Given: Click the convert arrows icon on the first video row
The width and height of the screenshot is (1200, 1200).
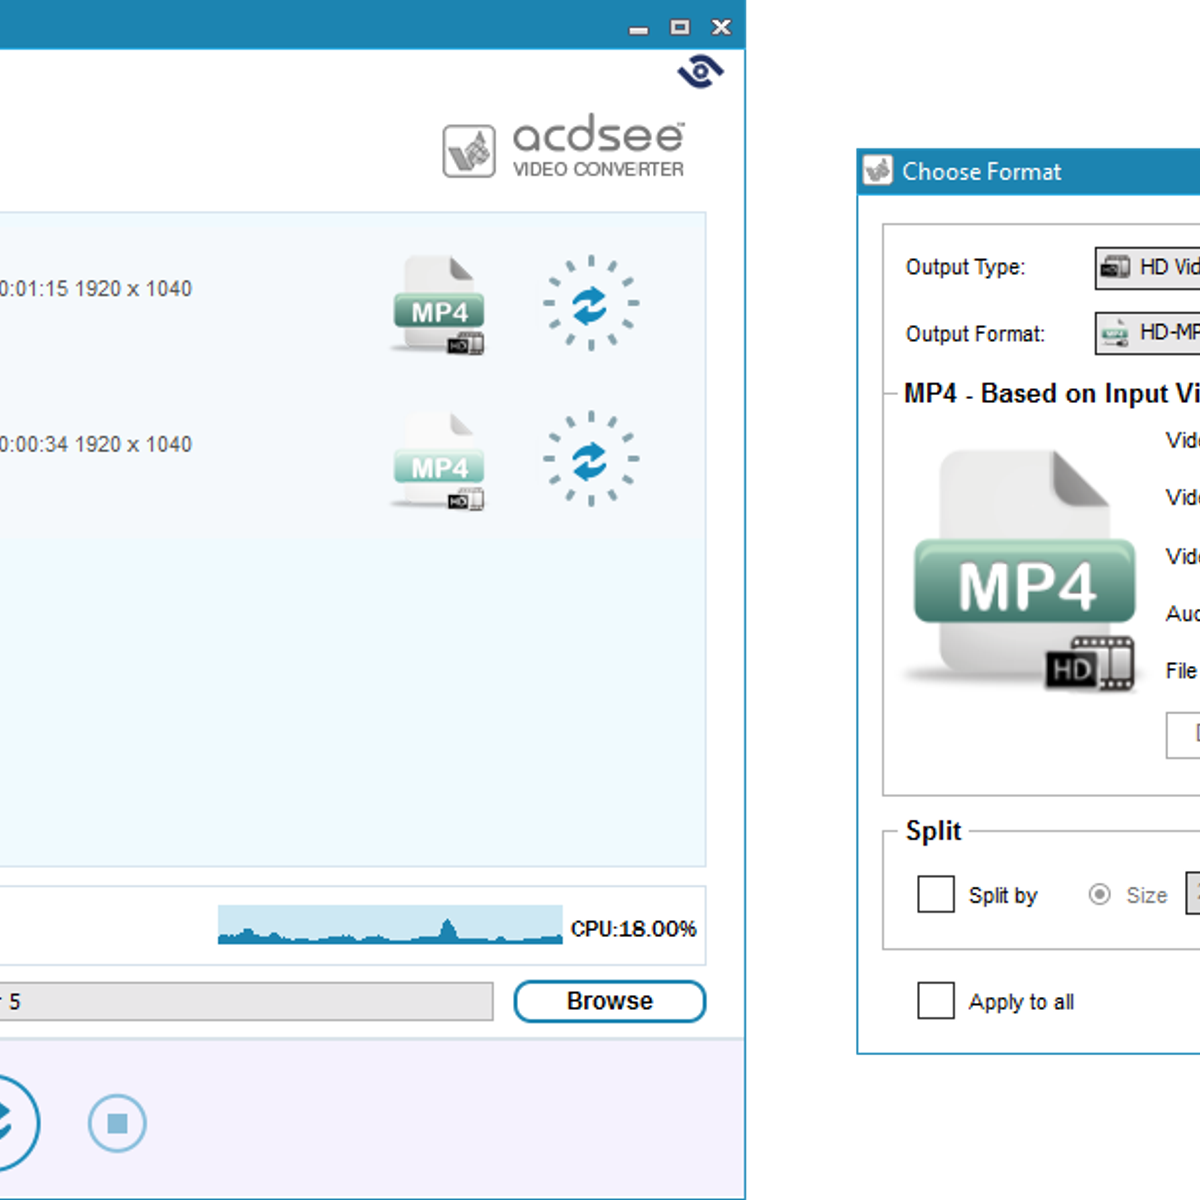Looking at the screenshot, I should tap(590, 303).
